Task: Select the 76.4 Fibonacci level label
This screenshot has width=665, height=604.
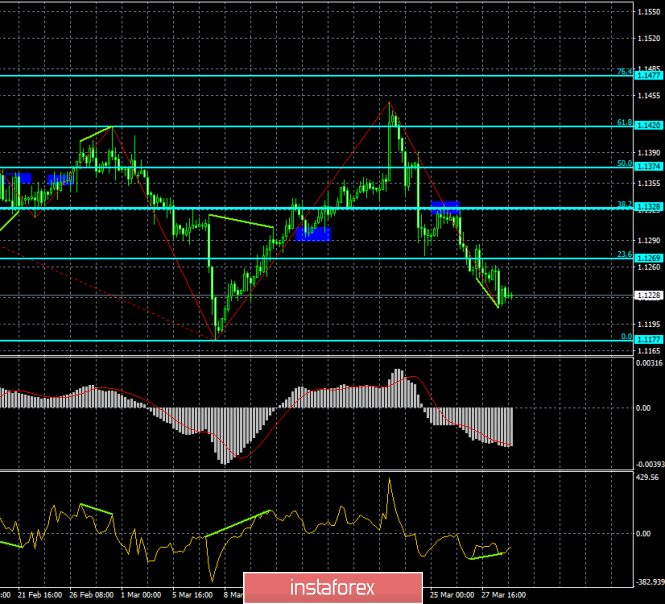Action: (623, 71)
